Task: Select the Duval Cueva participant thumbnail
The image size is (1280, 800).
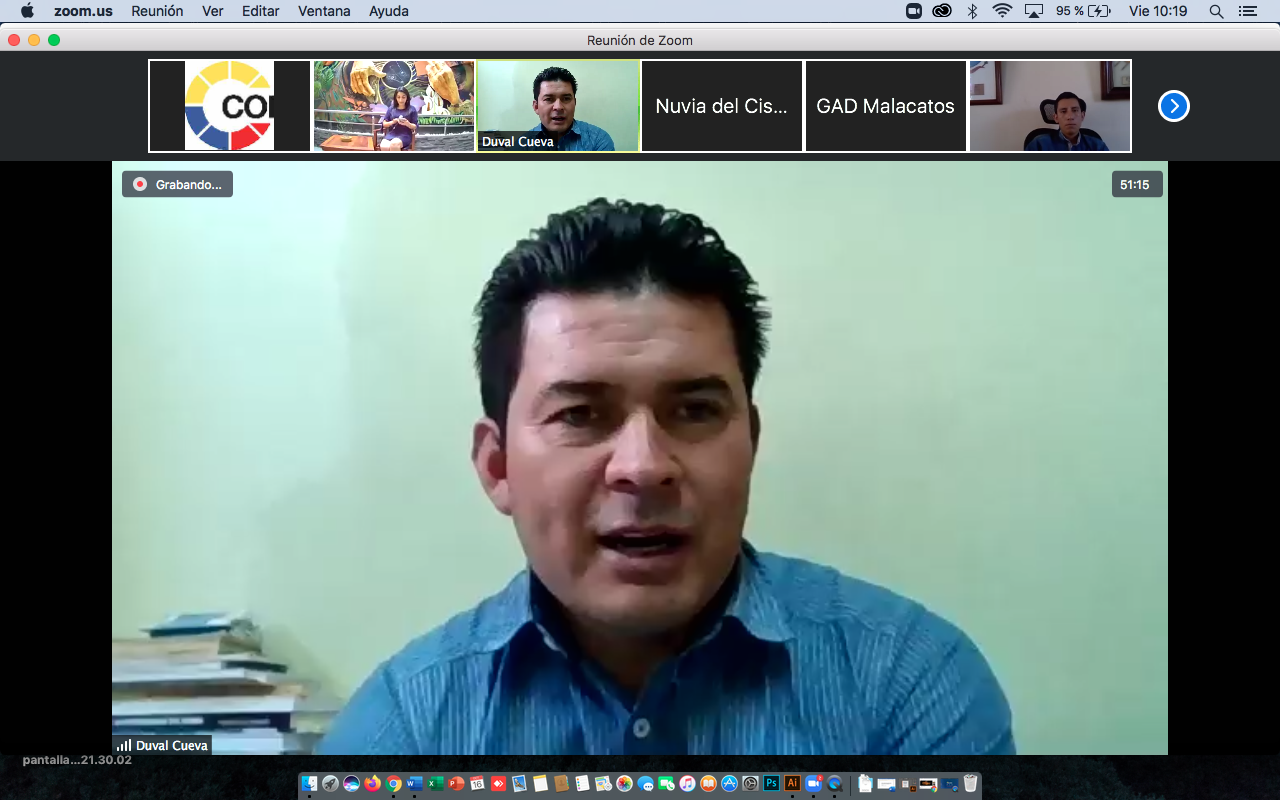Action: point(558,106)
